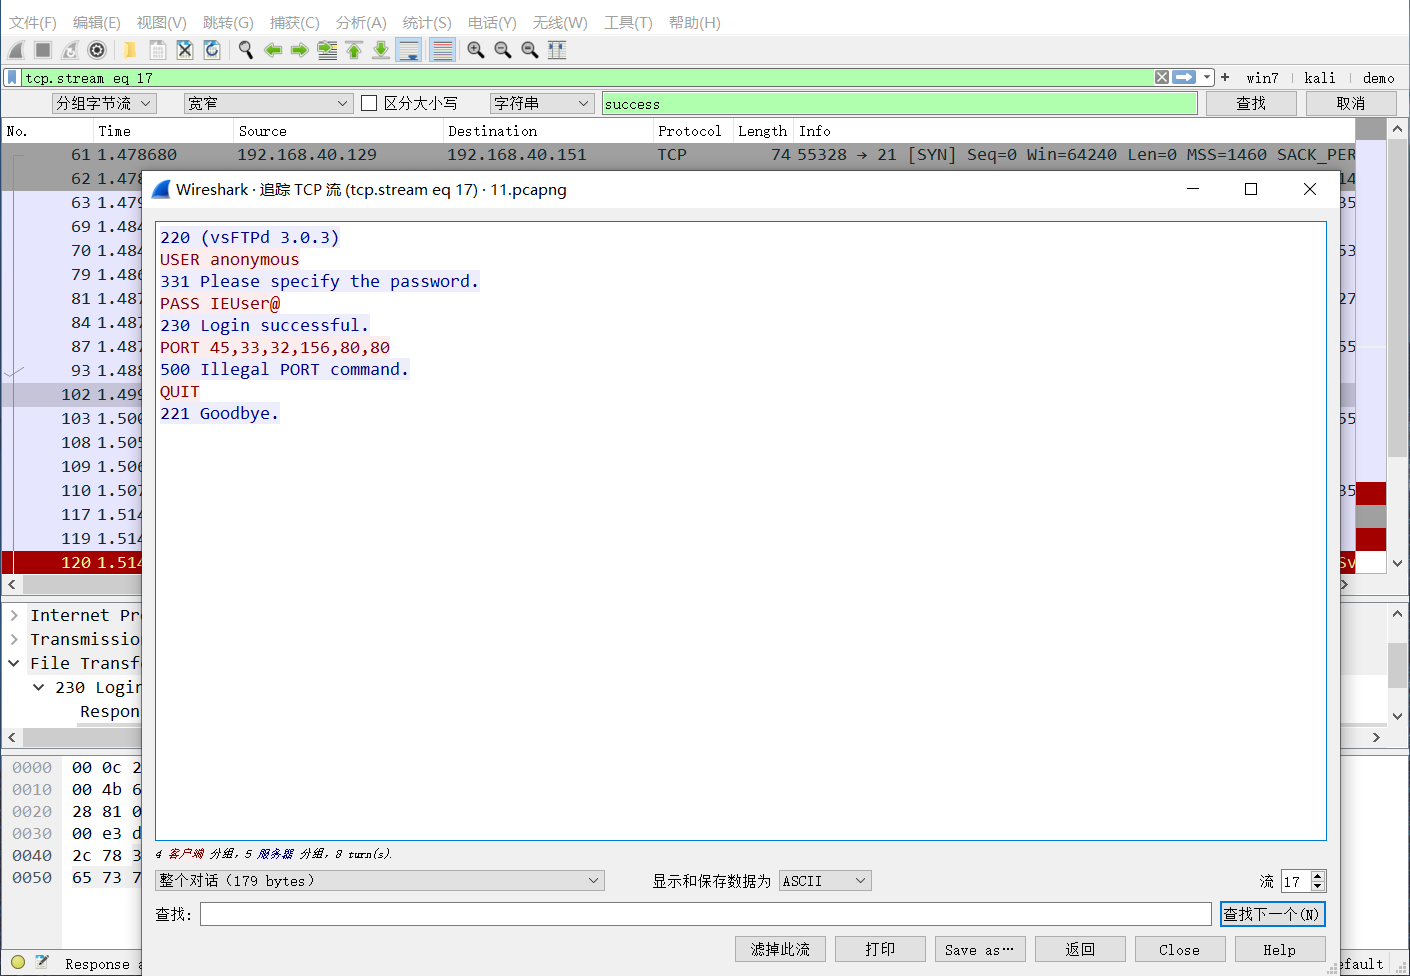Apply the win7 filter button
1410x976 pixels.
(x=1262, y=78)
